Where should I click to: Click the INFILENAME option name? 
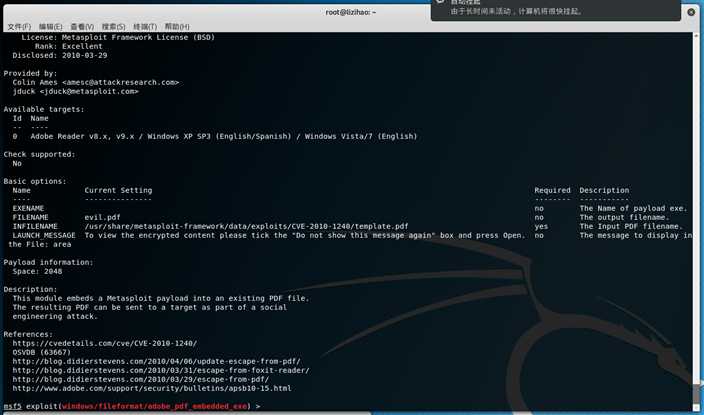[35, 226]
